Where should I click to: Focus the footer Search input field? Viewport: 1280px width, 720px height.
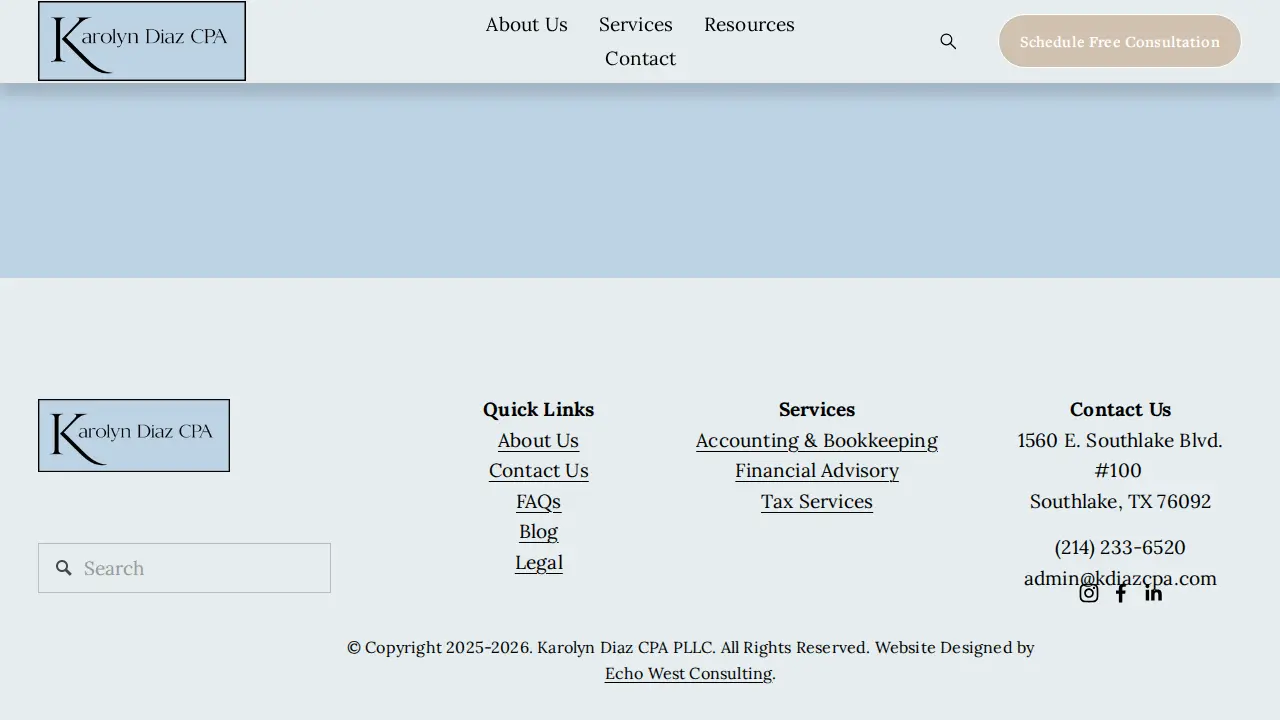(184, 568)
